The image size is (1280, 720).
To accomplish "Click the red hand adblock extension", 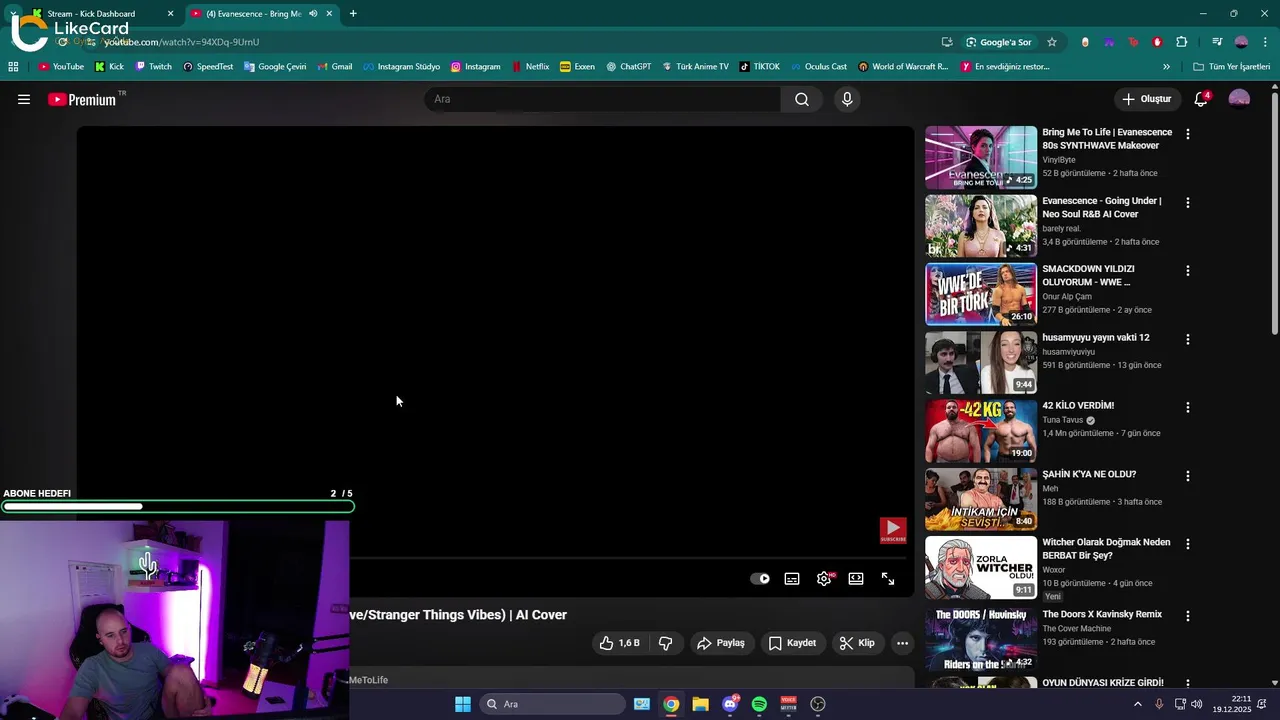I will [x=1157, y=42].
